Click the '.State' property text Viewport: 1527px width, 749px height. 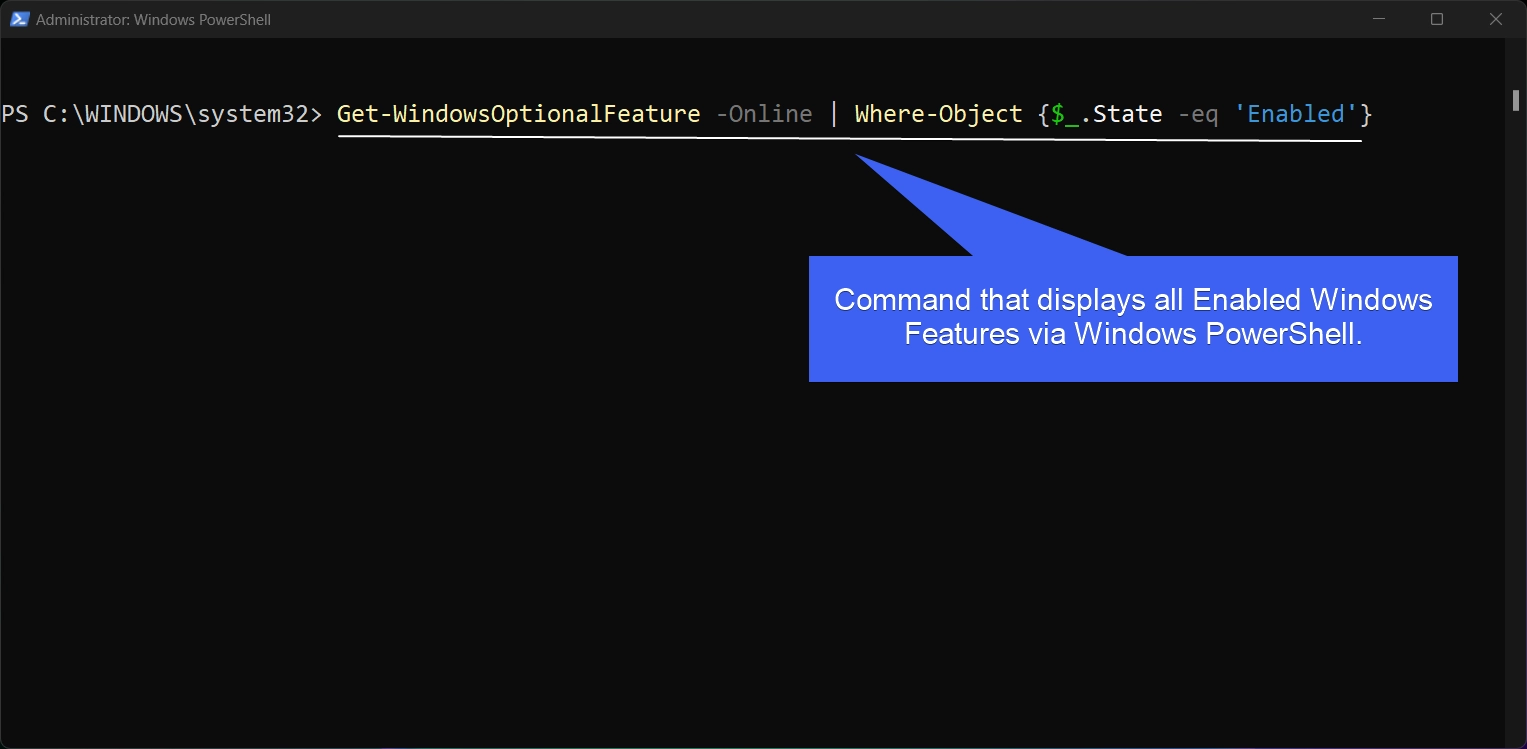tap(1121, 114)
